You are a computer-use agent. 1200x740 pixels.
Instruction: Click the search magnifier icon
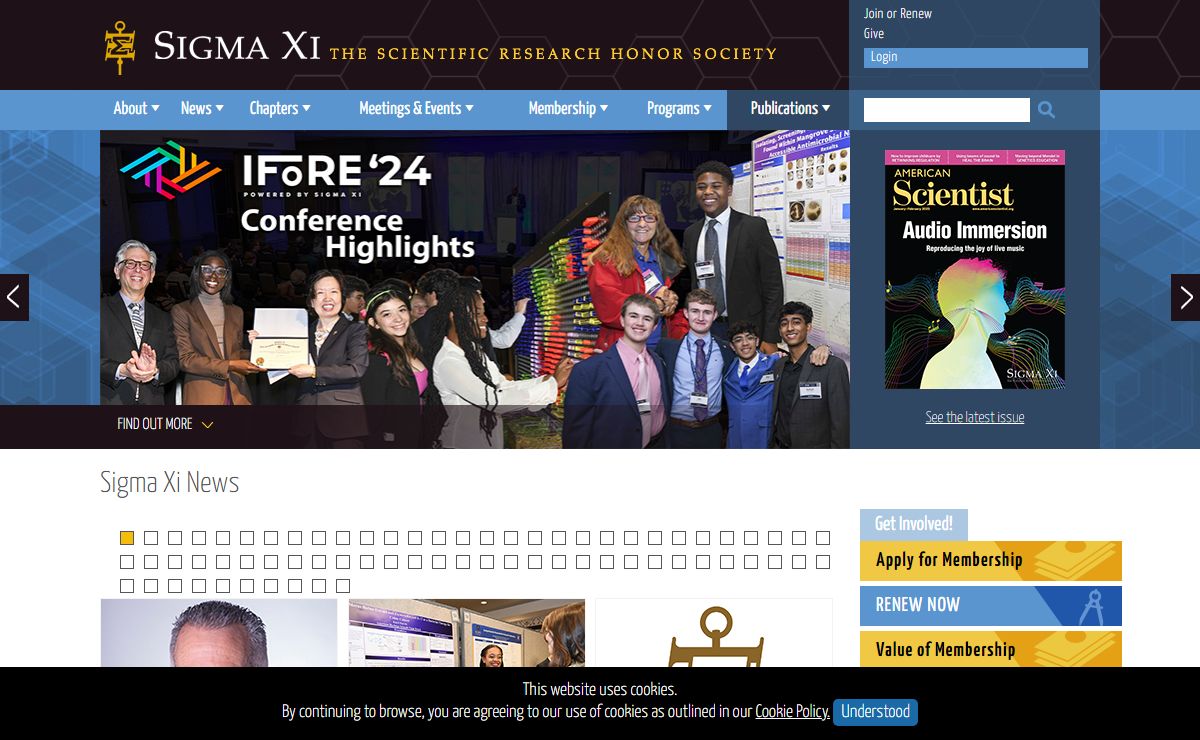click(1046, 110)
